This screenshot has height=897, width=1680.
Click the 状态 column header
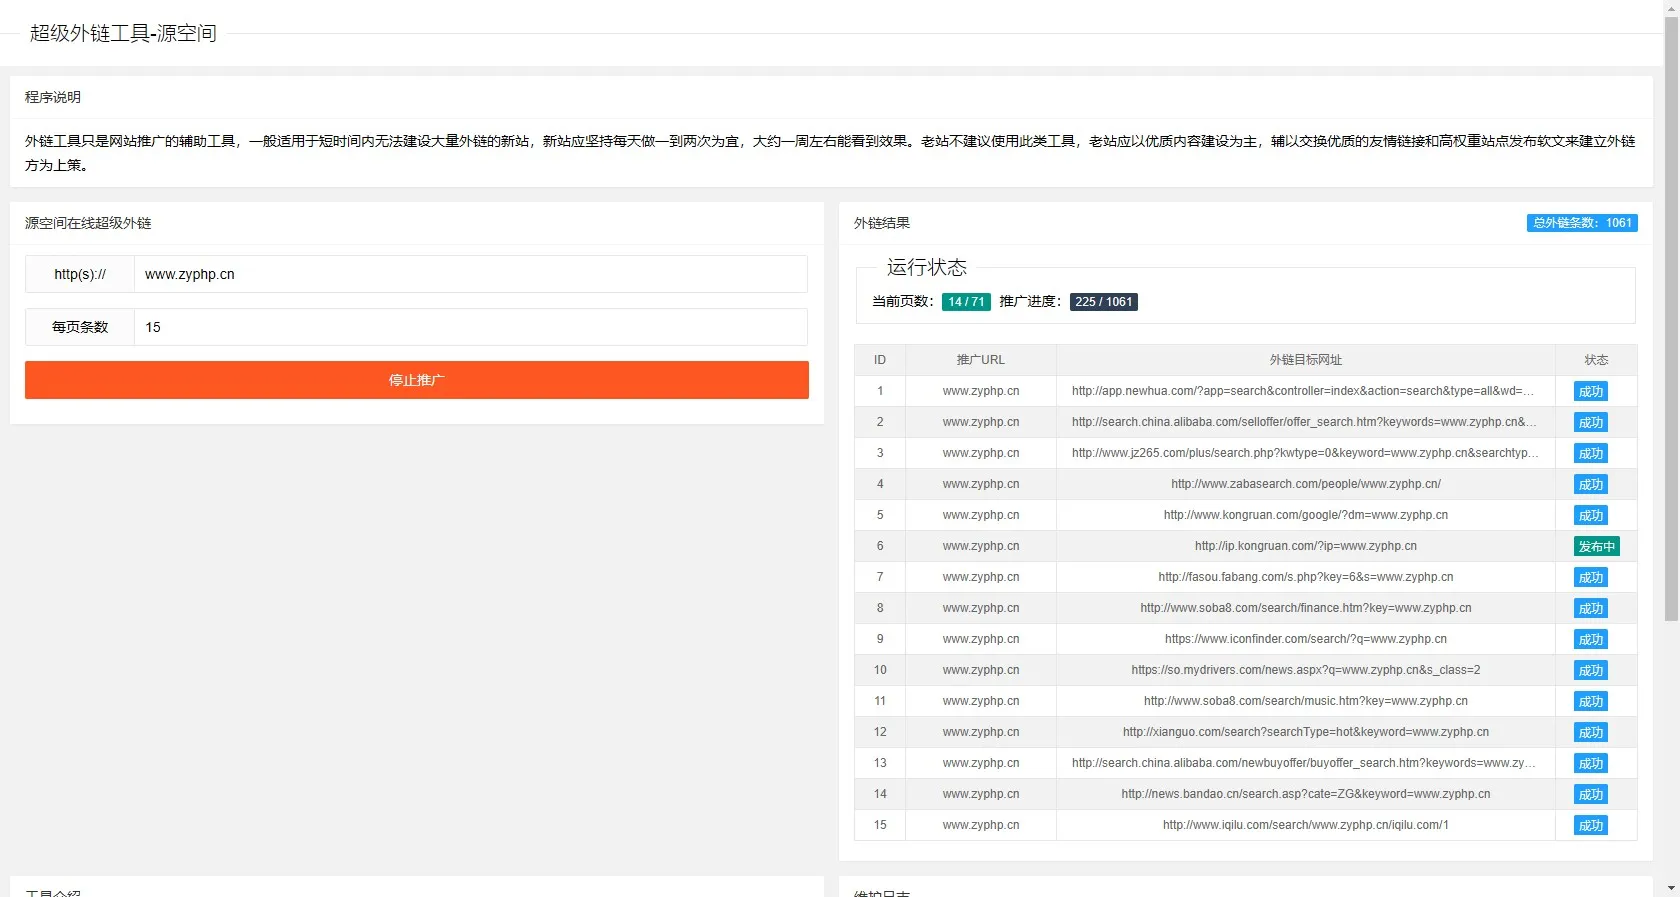click(x=1596, y=360)
